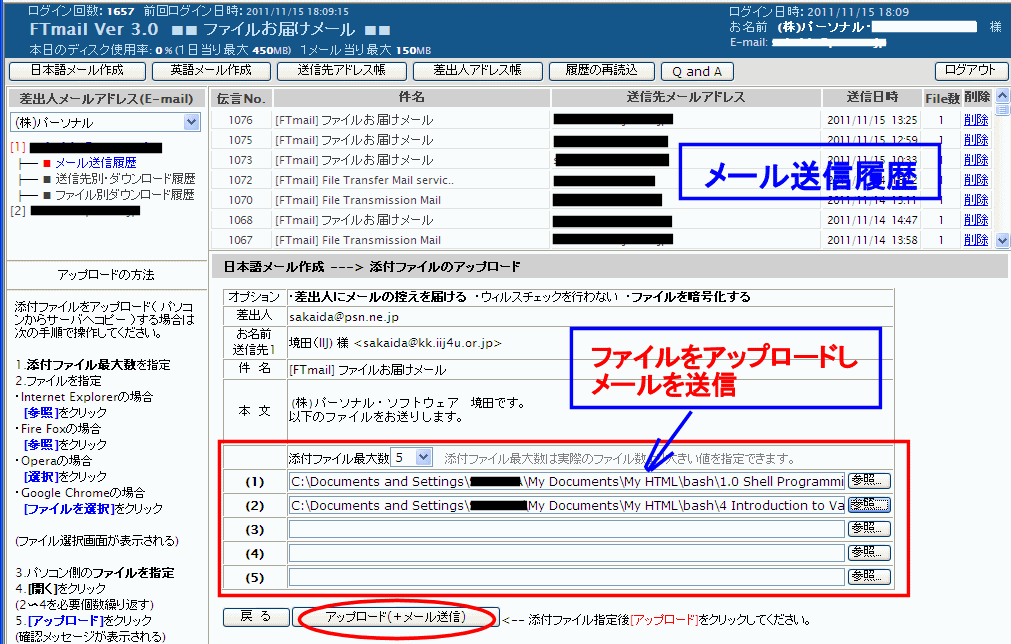This screenshot has height=644, width=1011.
Task: Select 送信先別・ダウンロード履歴 tree item
Action: point(125,179)
